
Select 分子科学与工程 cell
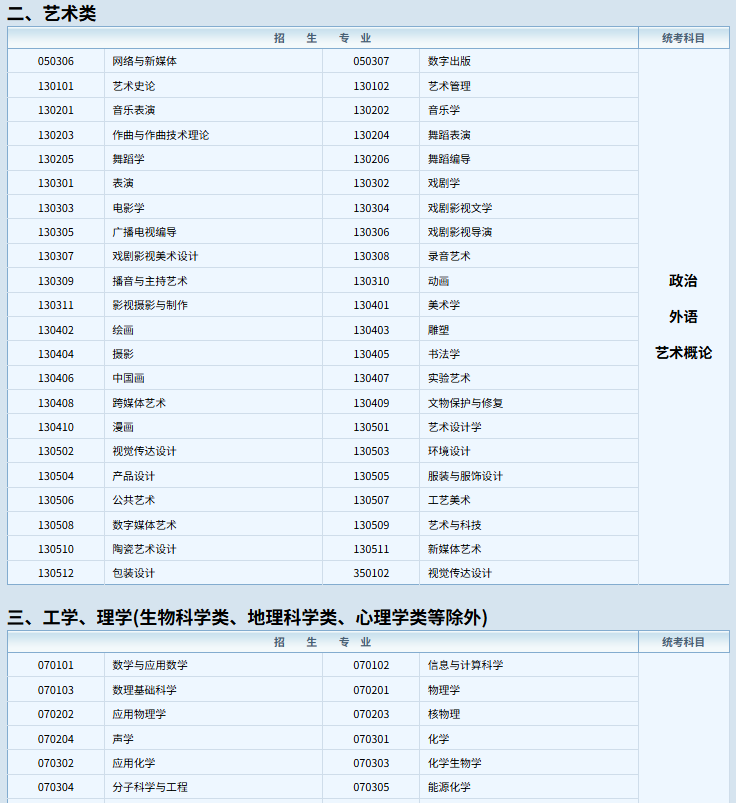pos(150,788)
